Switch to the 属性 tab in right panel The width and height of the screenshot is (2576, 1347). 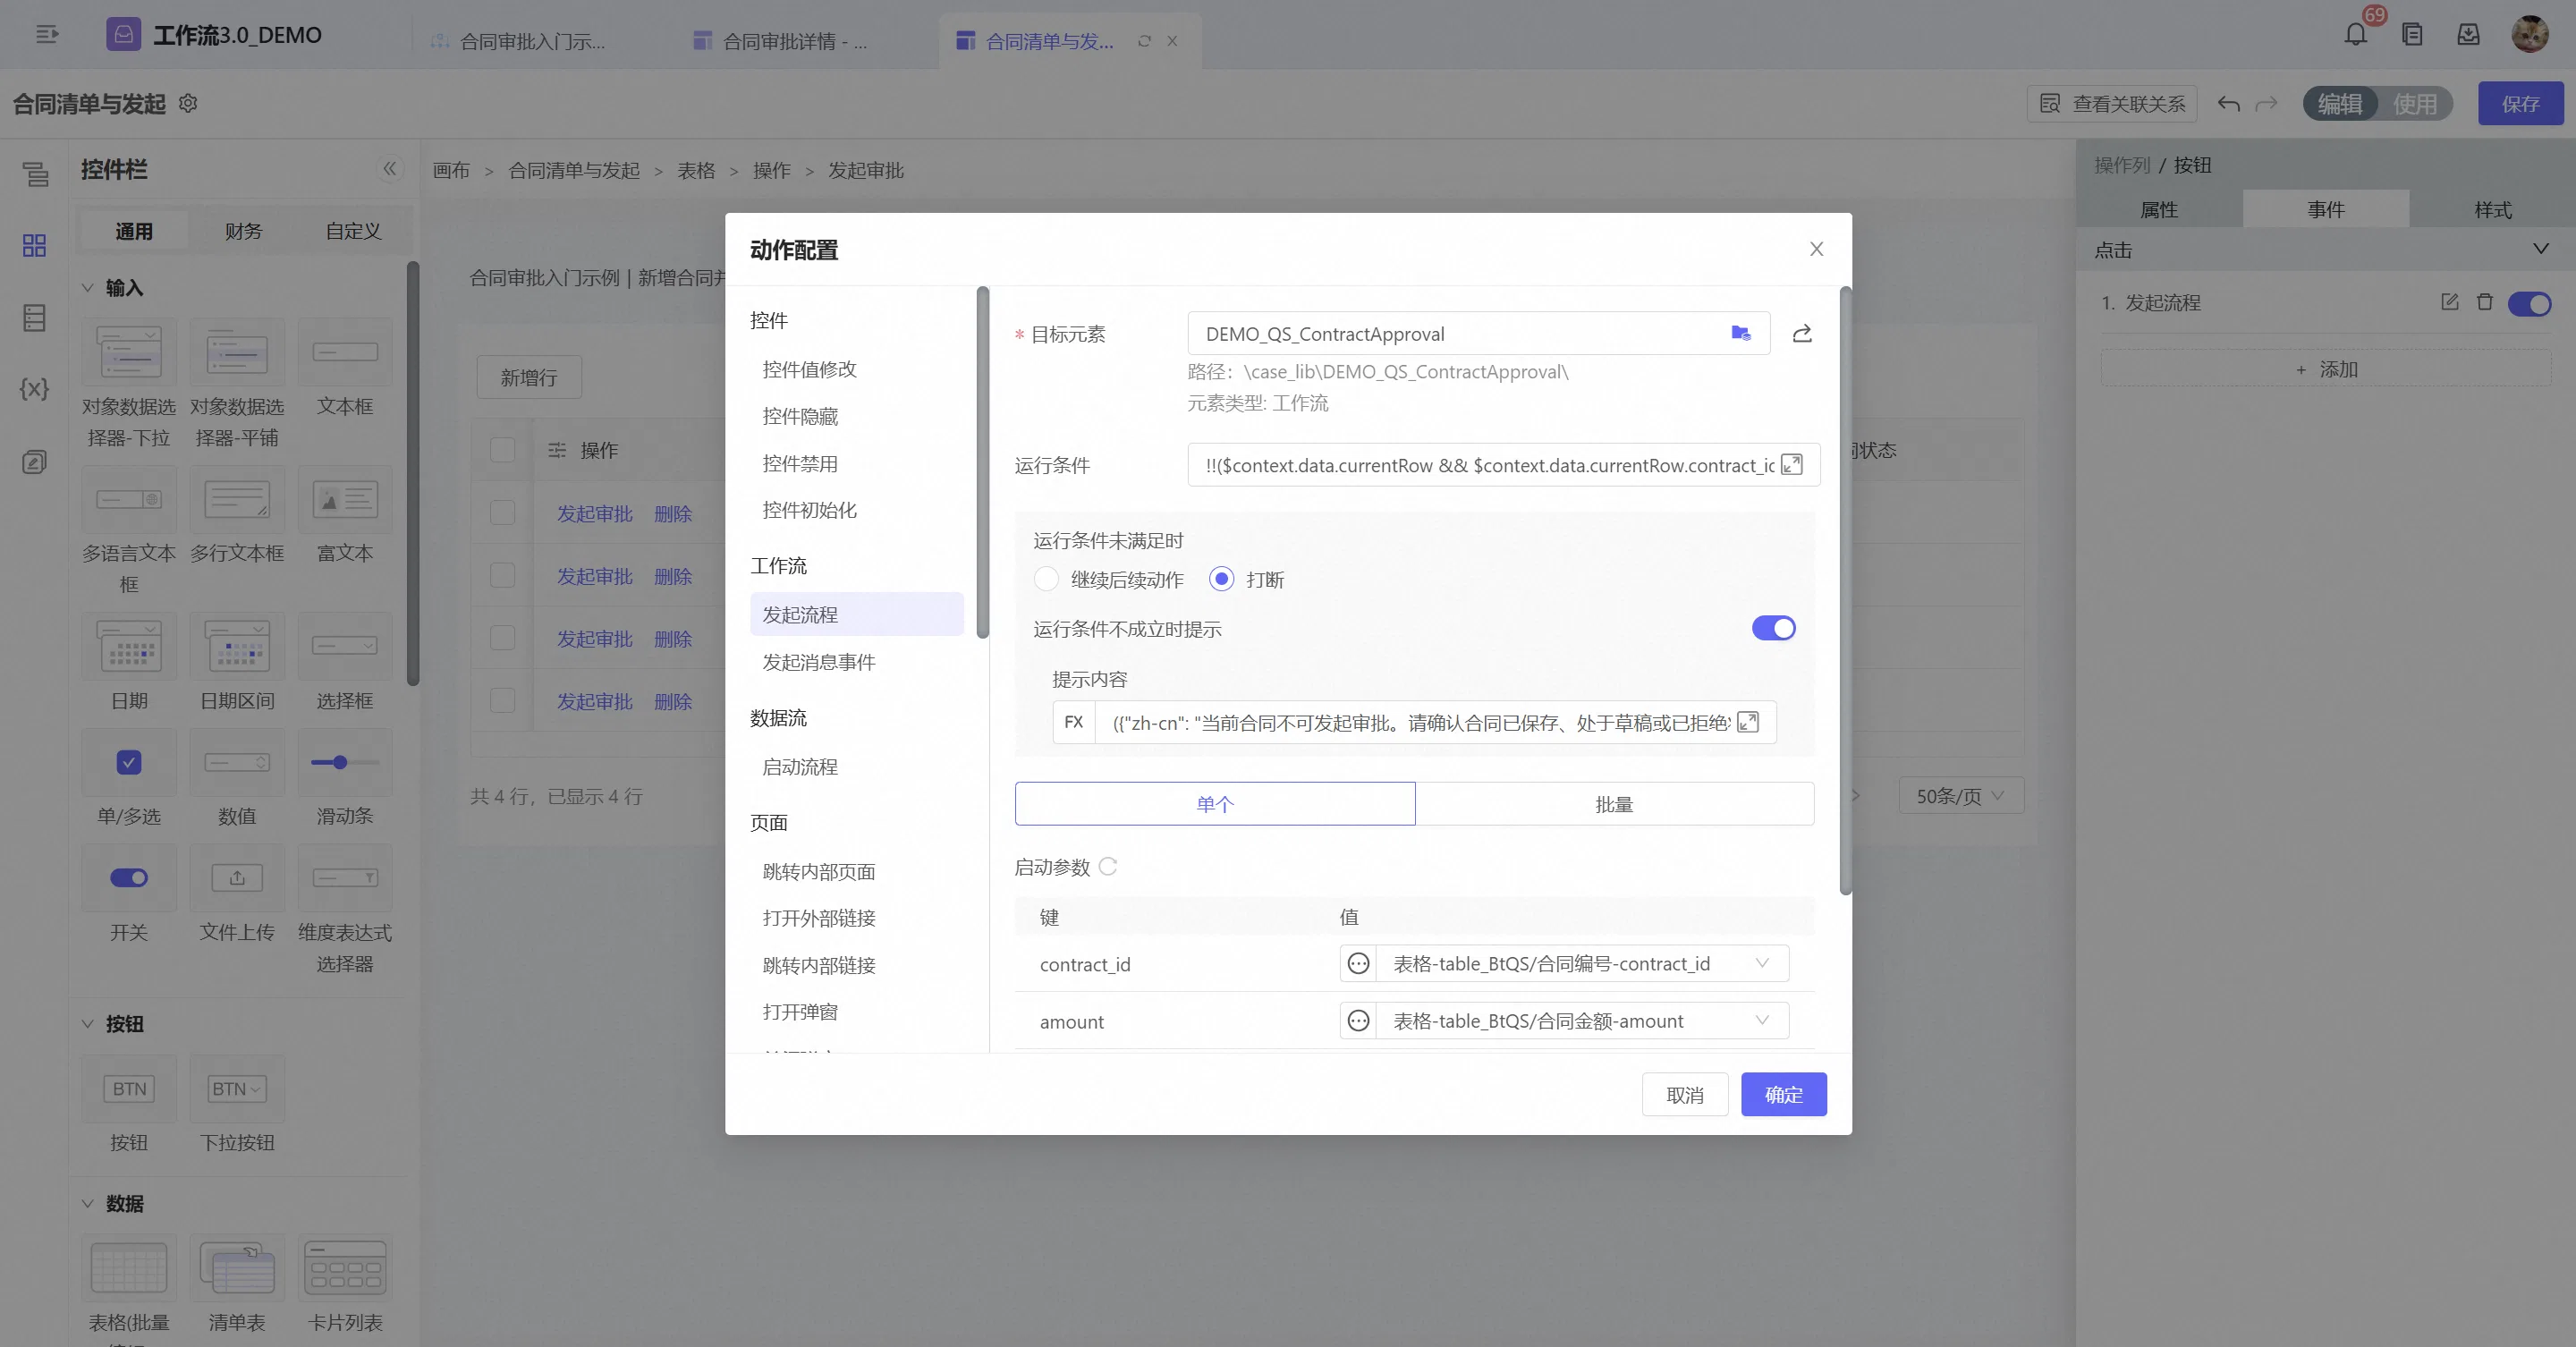pyautogui.click(x=2158, y=209)
